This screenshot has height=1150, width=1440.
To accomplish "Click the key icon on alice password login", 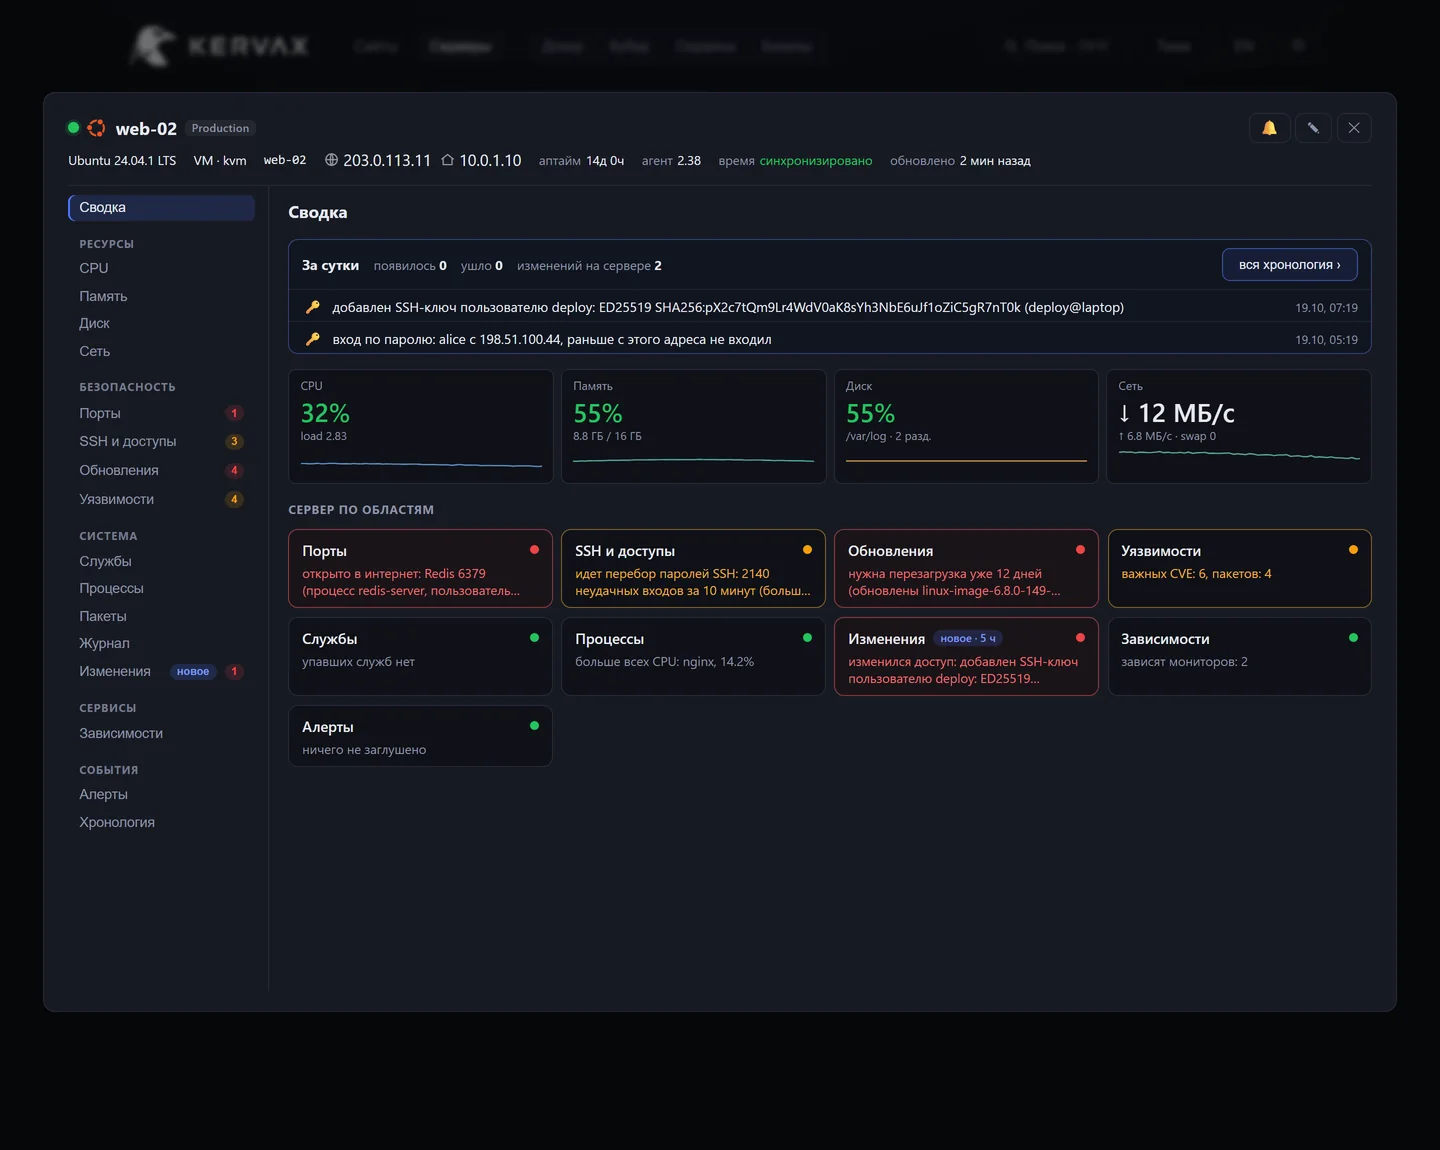I will point(313,339).
